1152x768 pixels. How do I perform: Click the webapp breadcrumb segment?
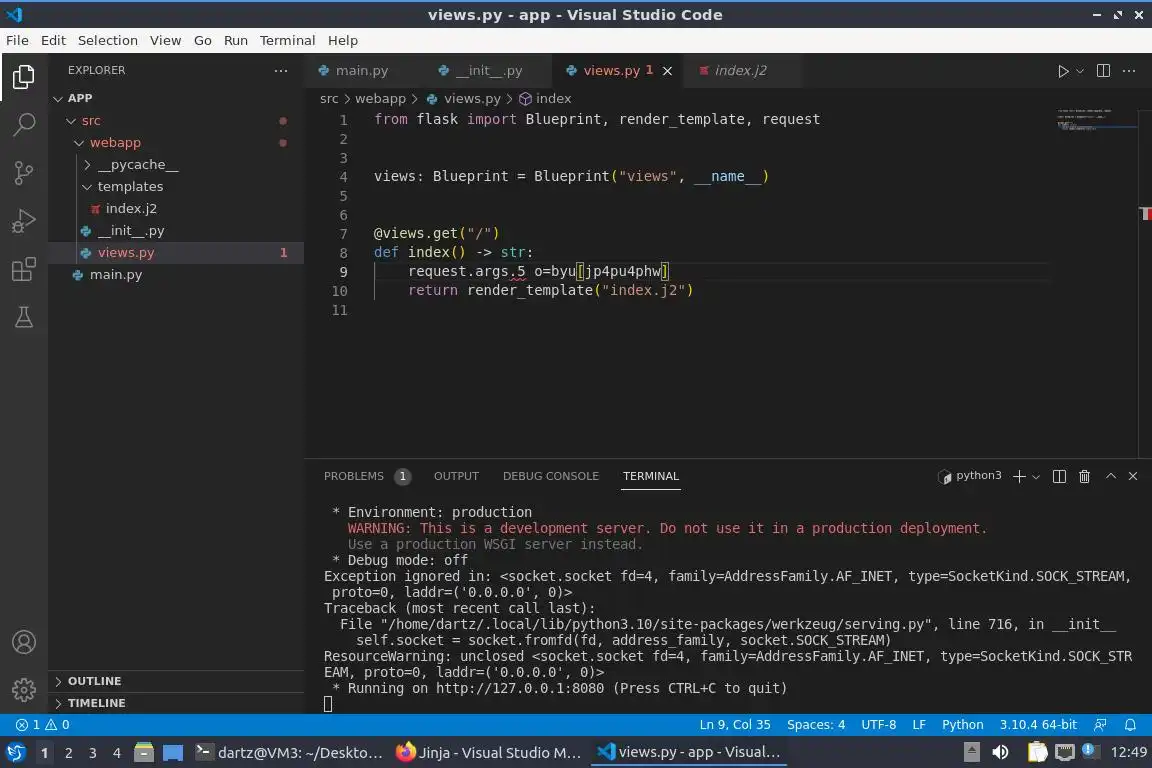pos(380,98)
